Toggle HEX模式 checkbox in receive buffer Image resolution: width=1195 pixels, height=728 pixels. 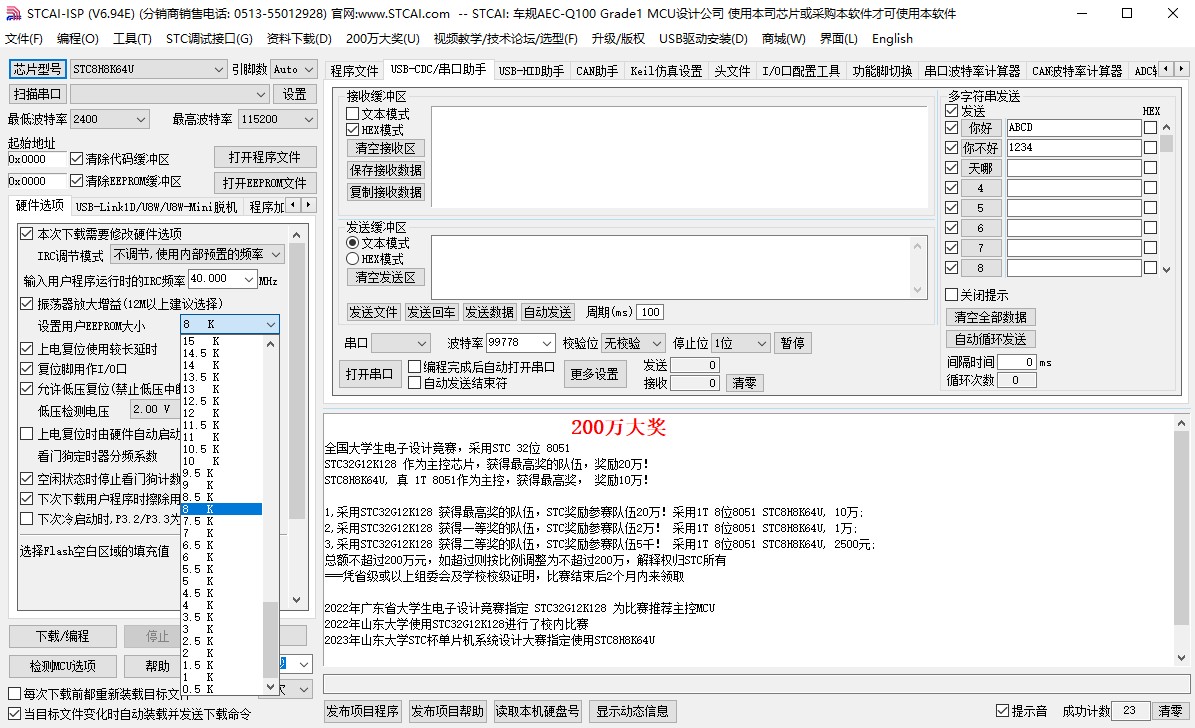[352, 130]
